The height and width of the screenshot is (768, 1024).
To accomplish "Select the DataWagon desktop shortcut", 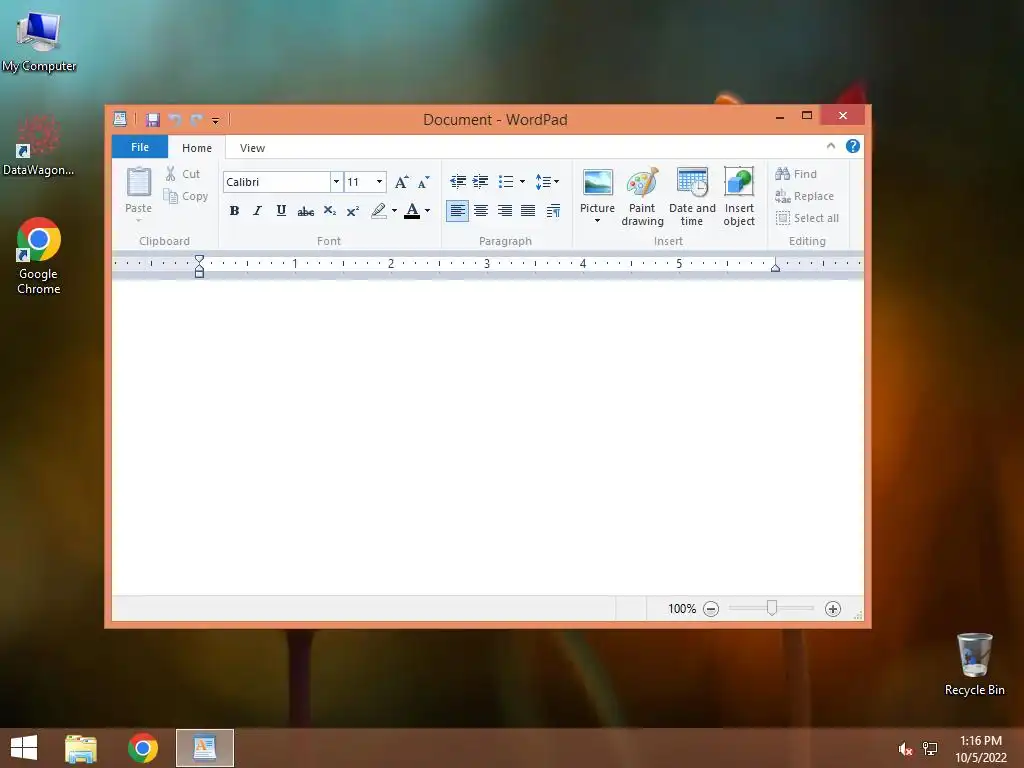I will (39, 146).
